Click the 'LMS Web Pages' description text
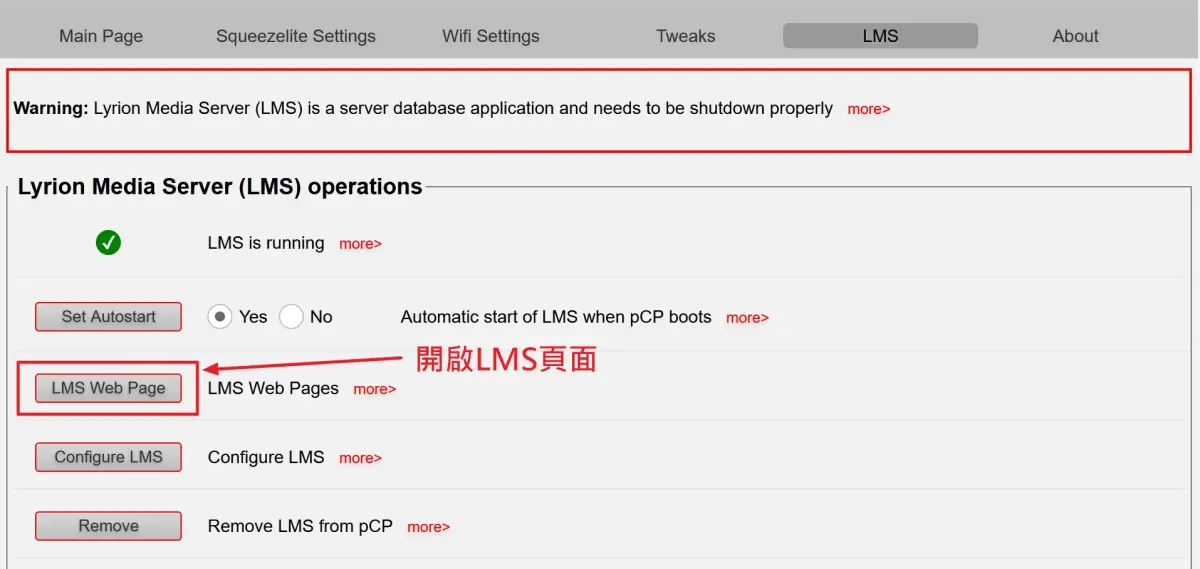The image size is (1200, 569). click(273, 388)
